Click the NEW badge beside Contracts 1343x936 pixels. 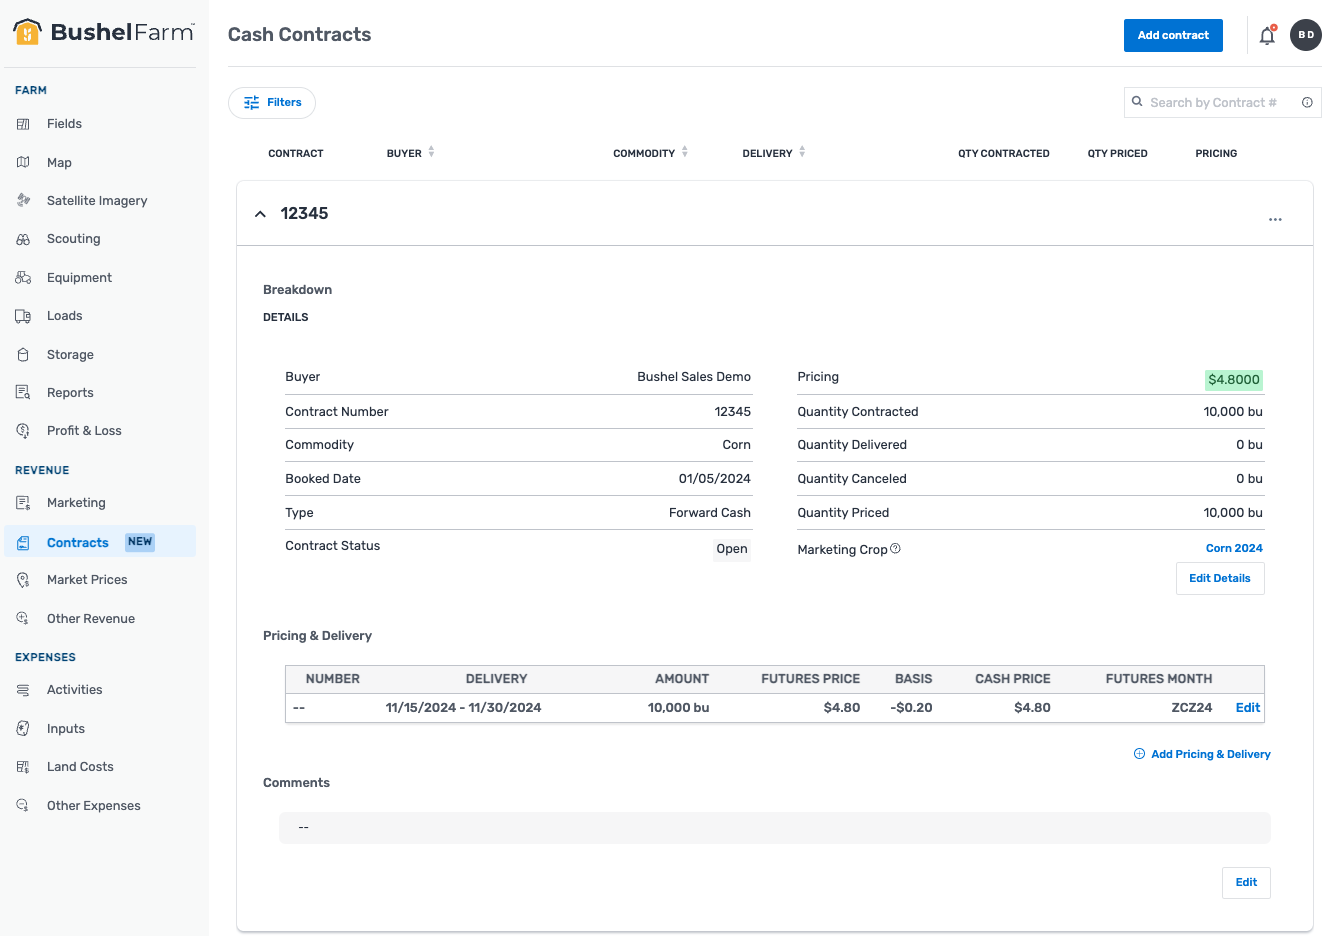click(140, 542)
